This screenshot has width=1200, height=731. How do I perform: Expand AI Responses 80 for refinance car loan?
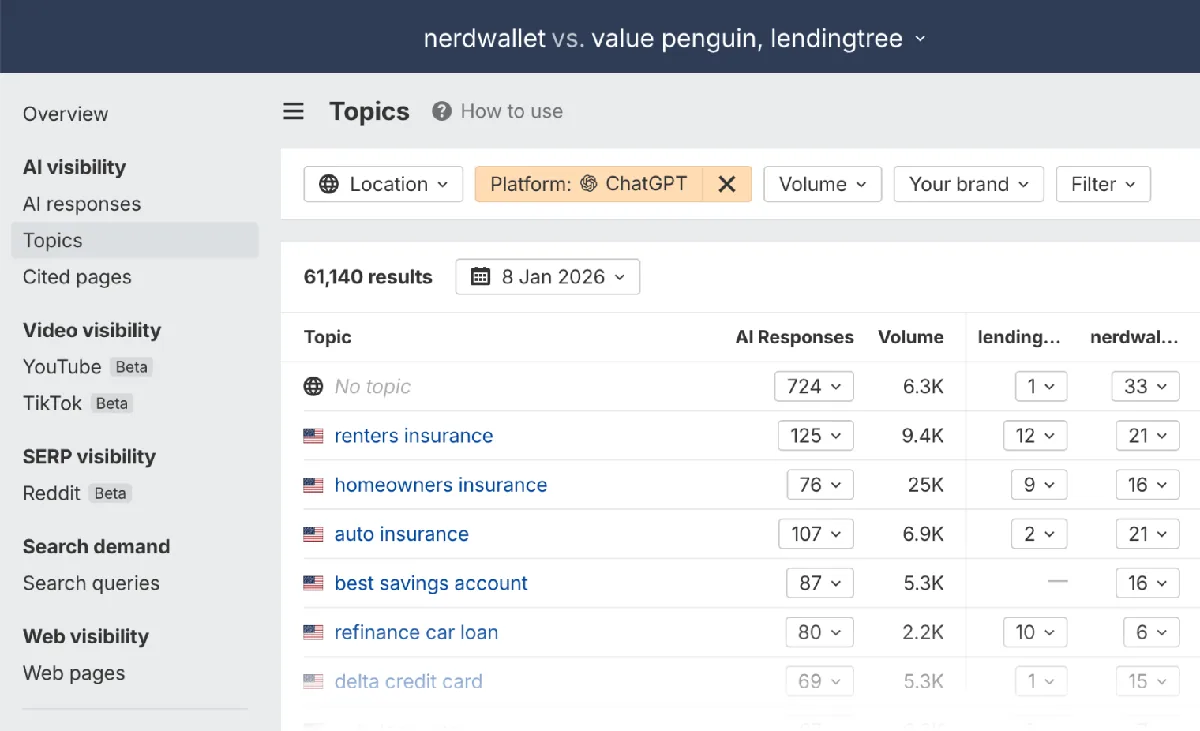[x=820, y=632]
